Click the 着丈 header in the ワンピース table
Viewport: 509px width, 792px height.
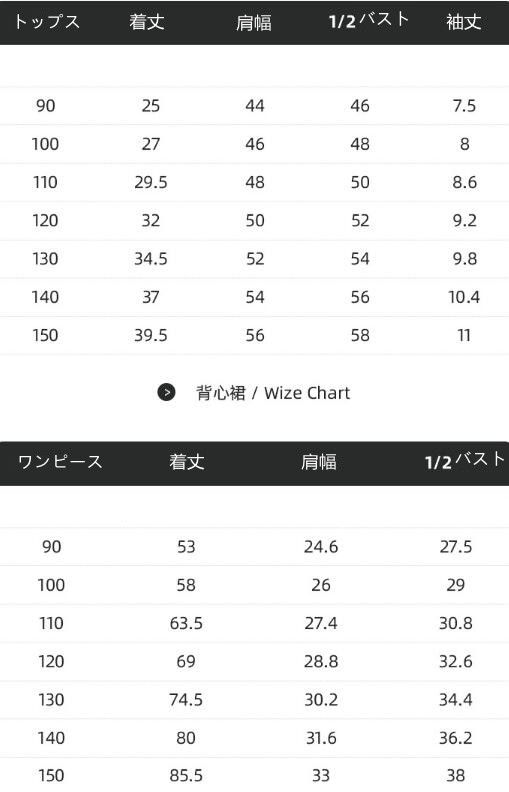[x=187, y=462]
